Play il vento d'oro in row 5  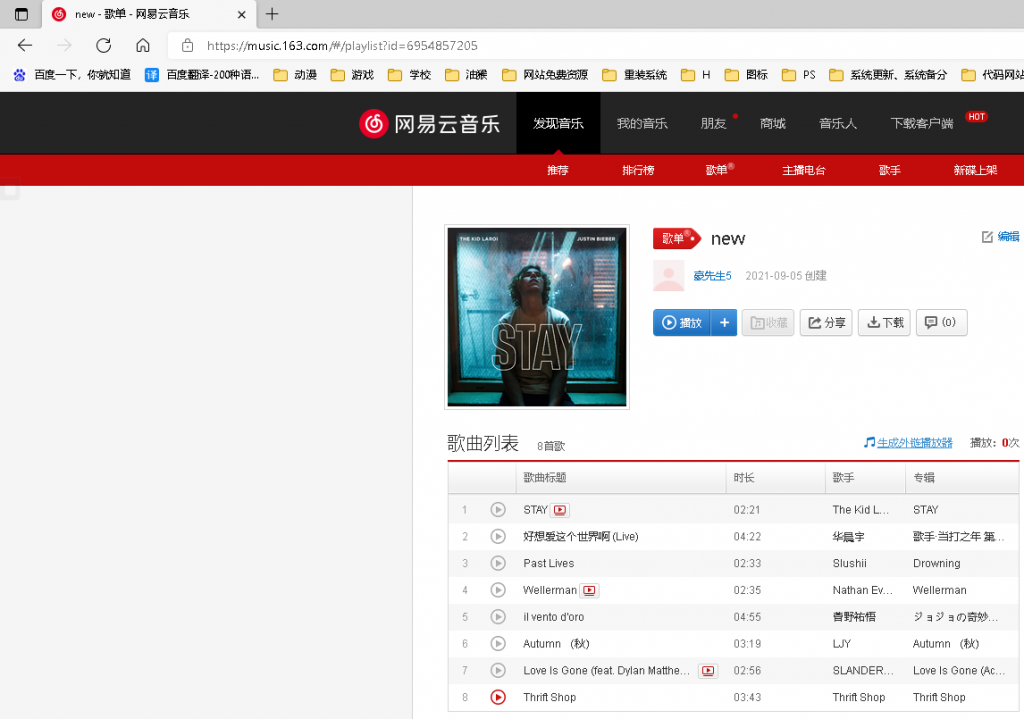click(498, 616)
